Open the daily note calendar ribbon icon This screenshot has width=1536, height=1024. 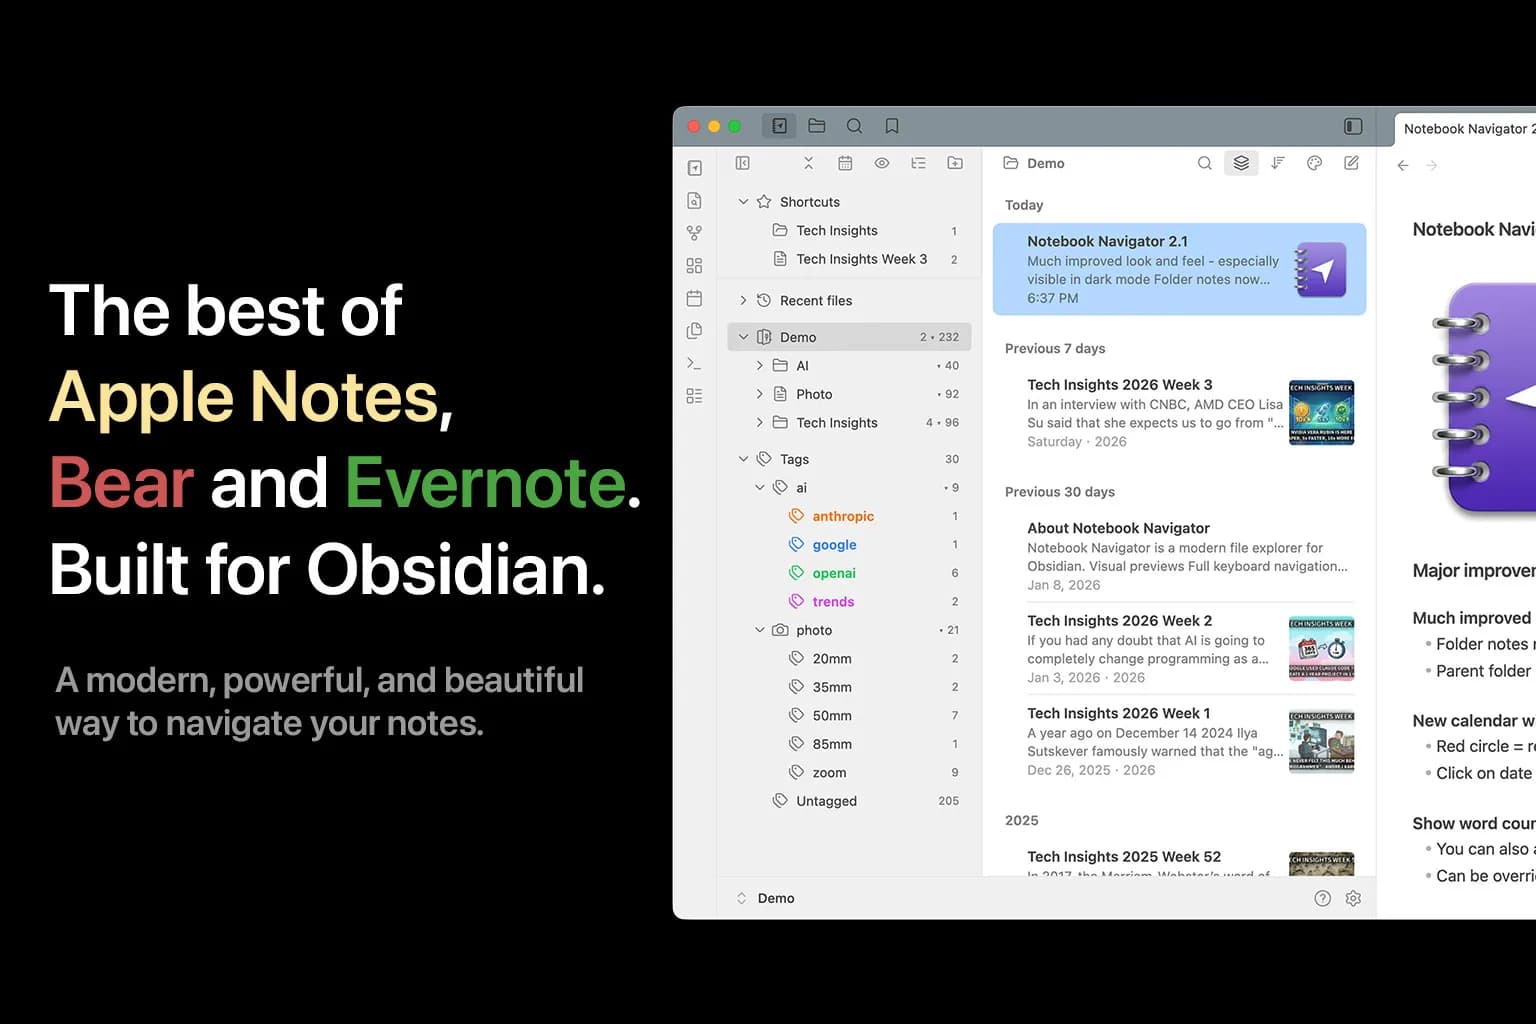[x=695, y=298]
